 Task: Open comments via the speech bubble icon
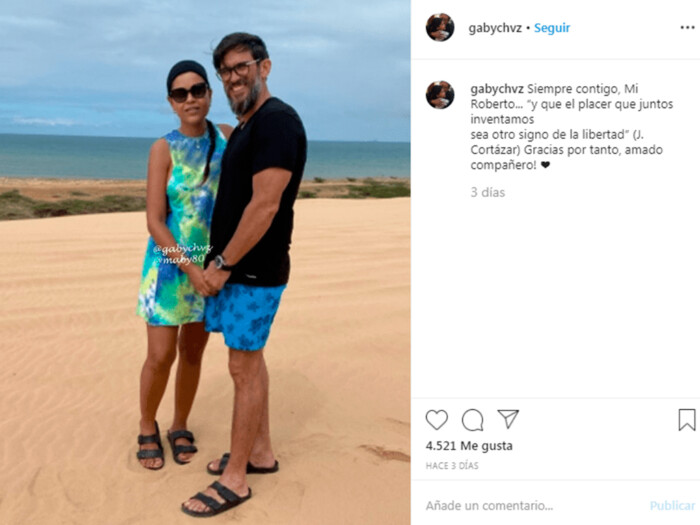point(472,420)
